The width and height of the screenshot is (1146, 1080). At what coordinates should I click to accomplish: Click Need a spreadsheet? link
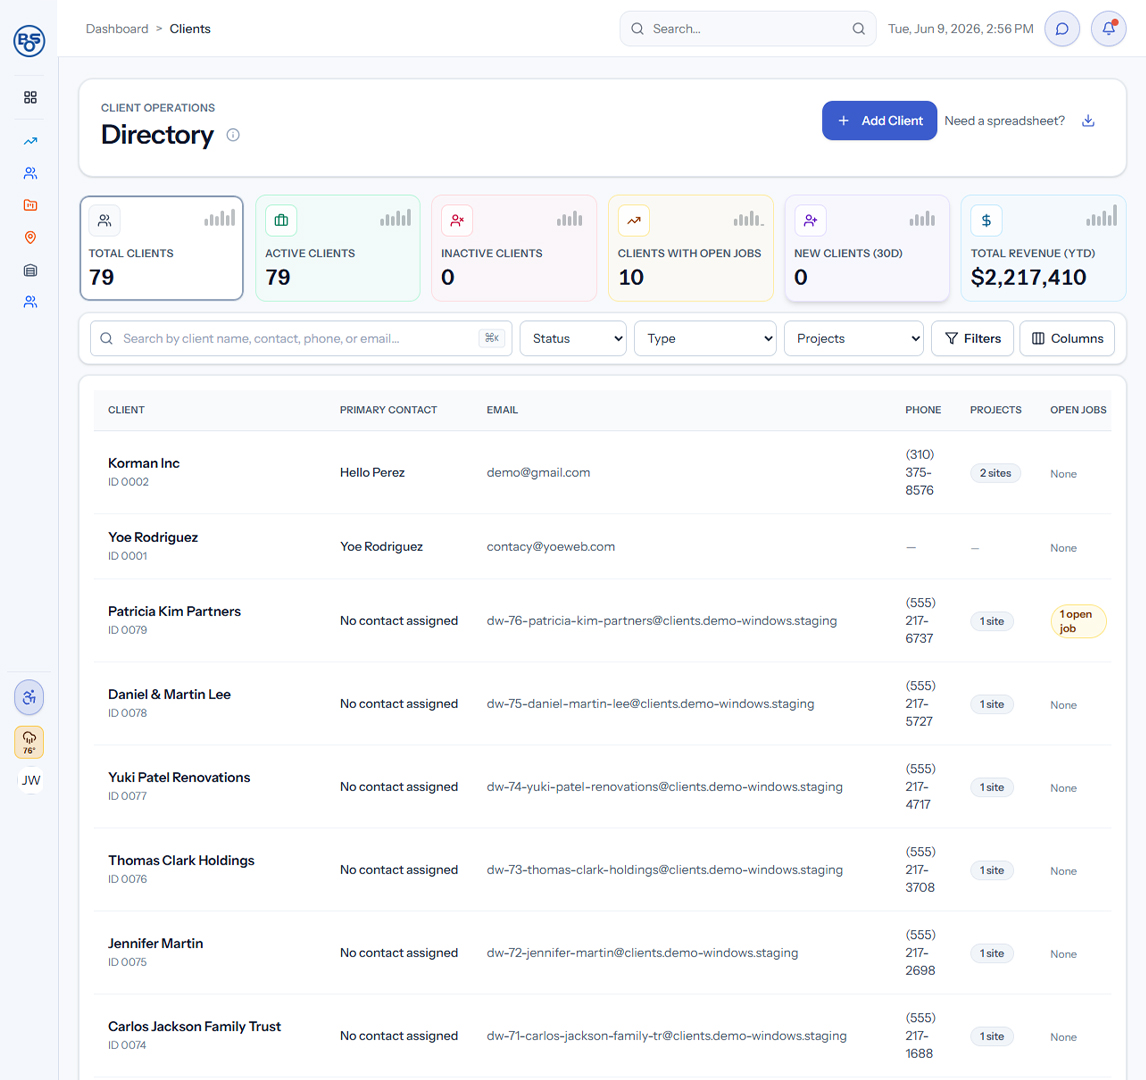[1004, 121]
